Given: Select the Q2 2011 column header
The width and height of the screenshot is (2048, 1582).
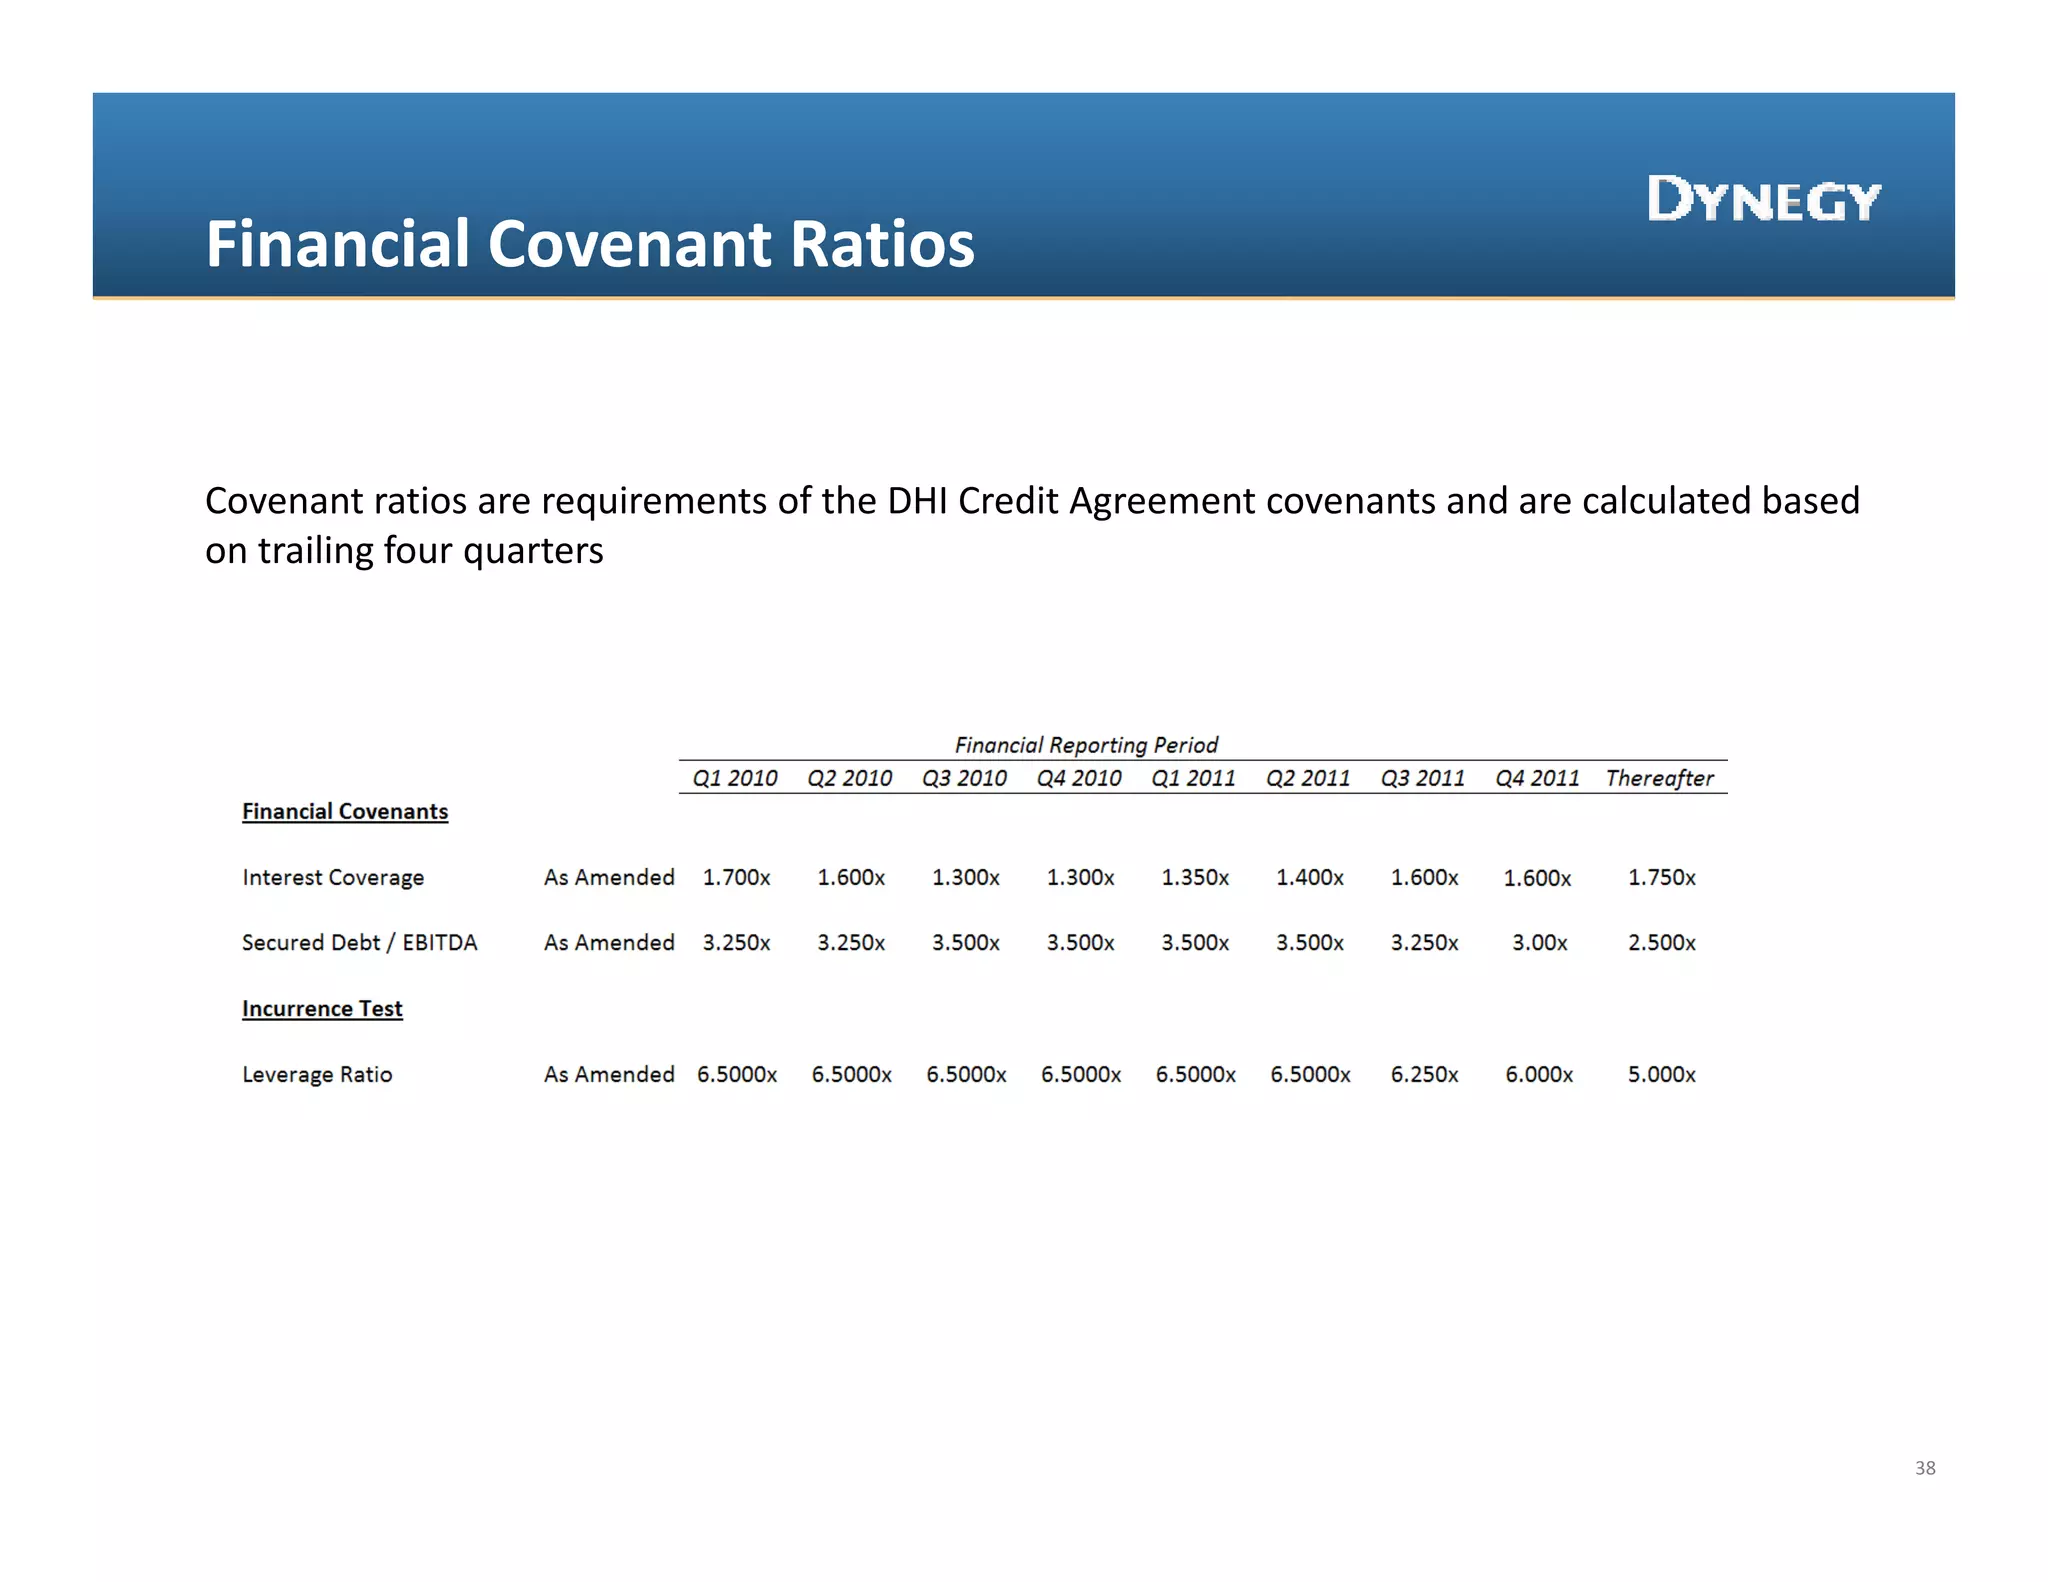Looking at the screenshot, I should (x=1308, y=778).
